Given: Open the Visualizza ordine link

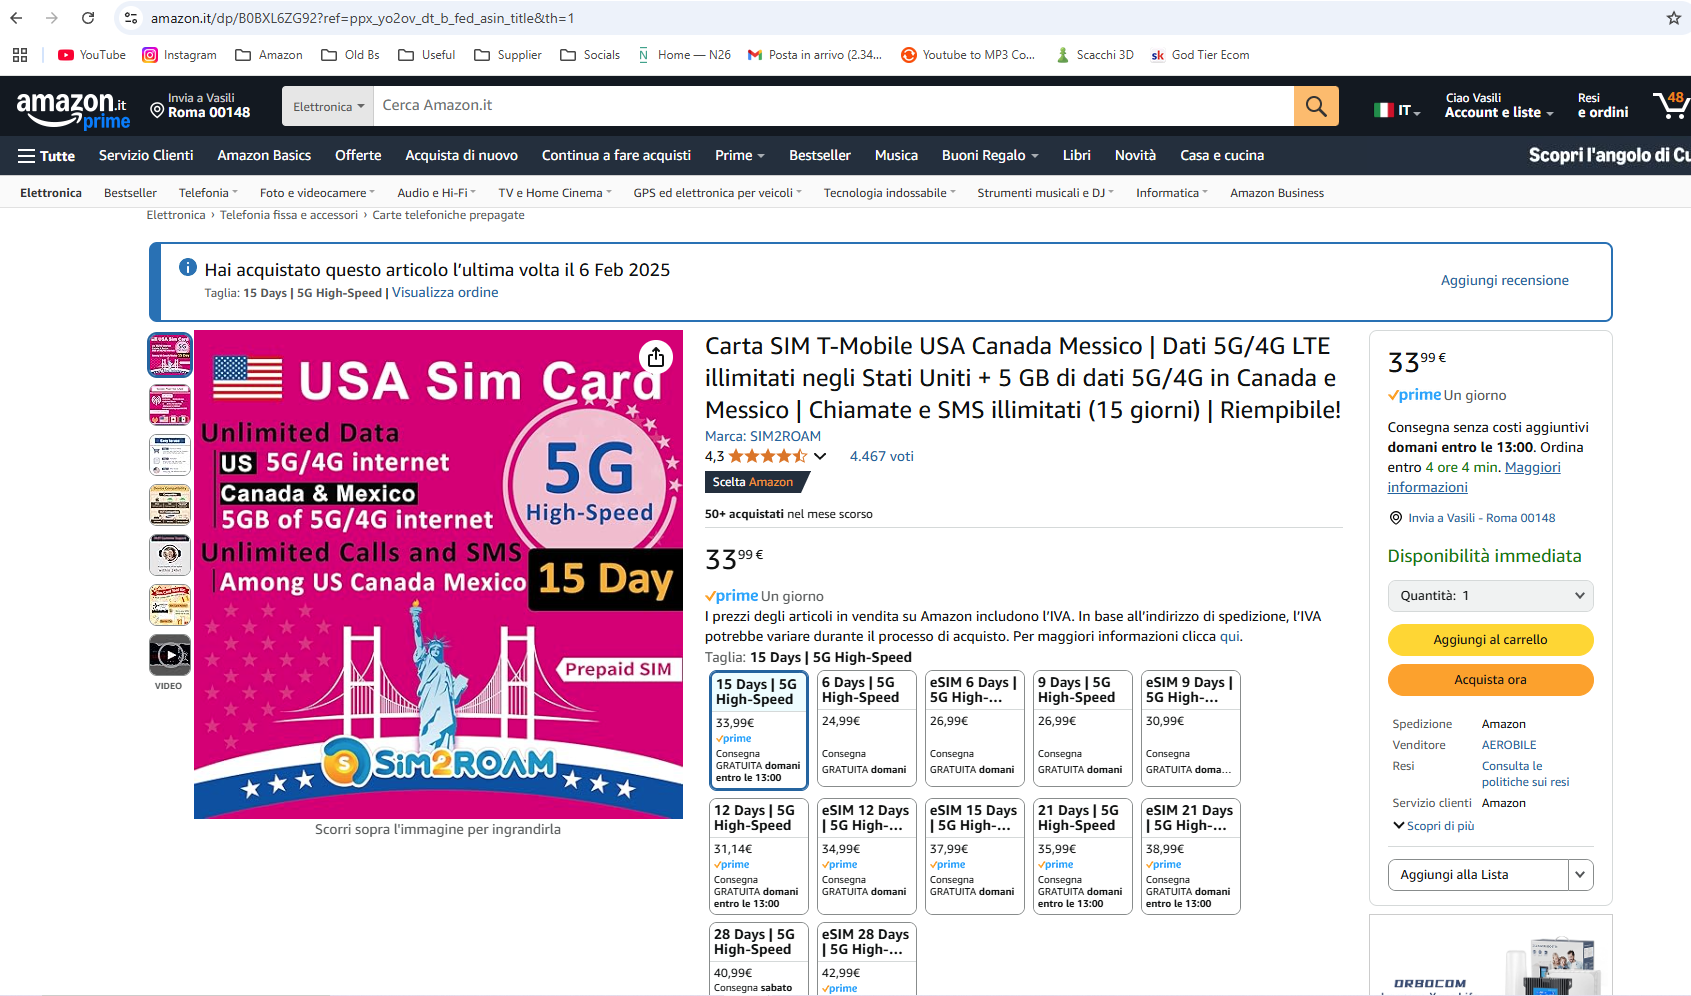Looking at the screenshot, I should pyautogui.click(x=445, y=293).
